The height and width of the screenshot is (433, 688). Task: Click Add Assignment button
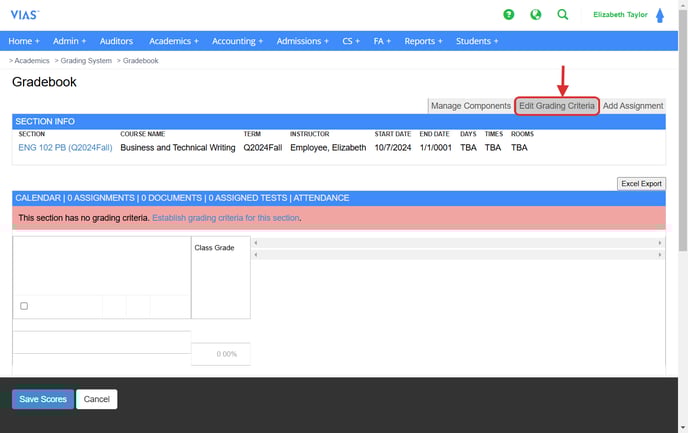point(633,106)
